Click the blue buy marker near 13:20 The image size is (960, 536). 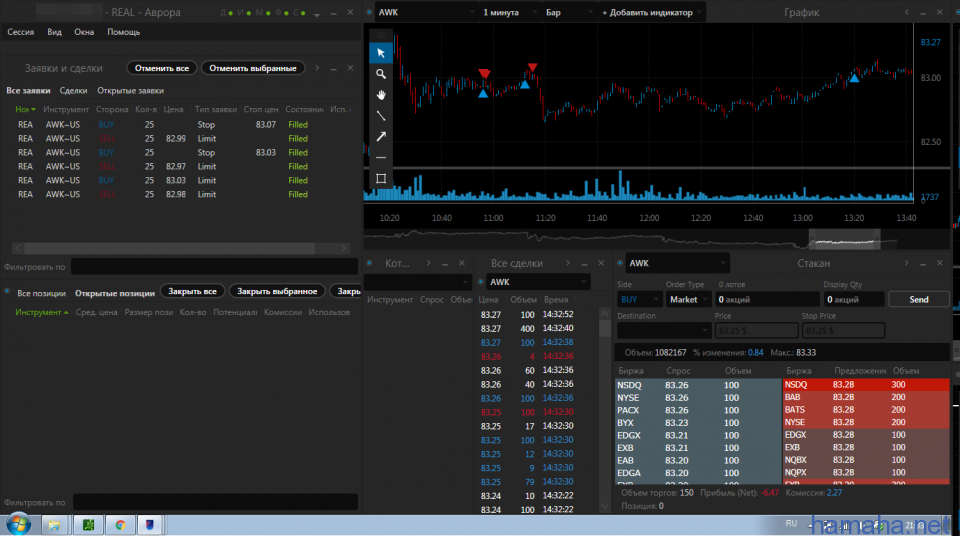(x=854, y=78)
